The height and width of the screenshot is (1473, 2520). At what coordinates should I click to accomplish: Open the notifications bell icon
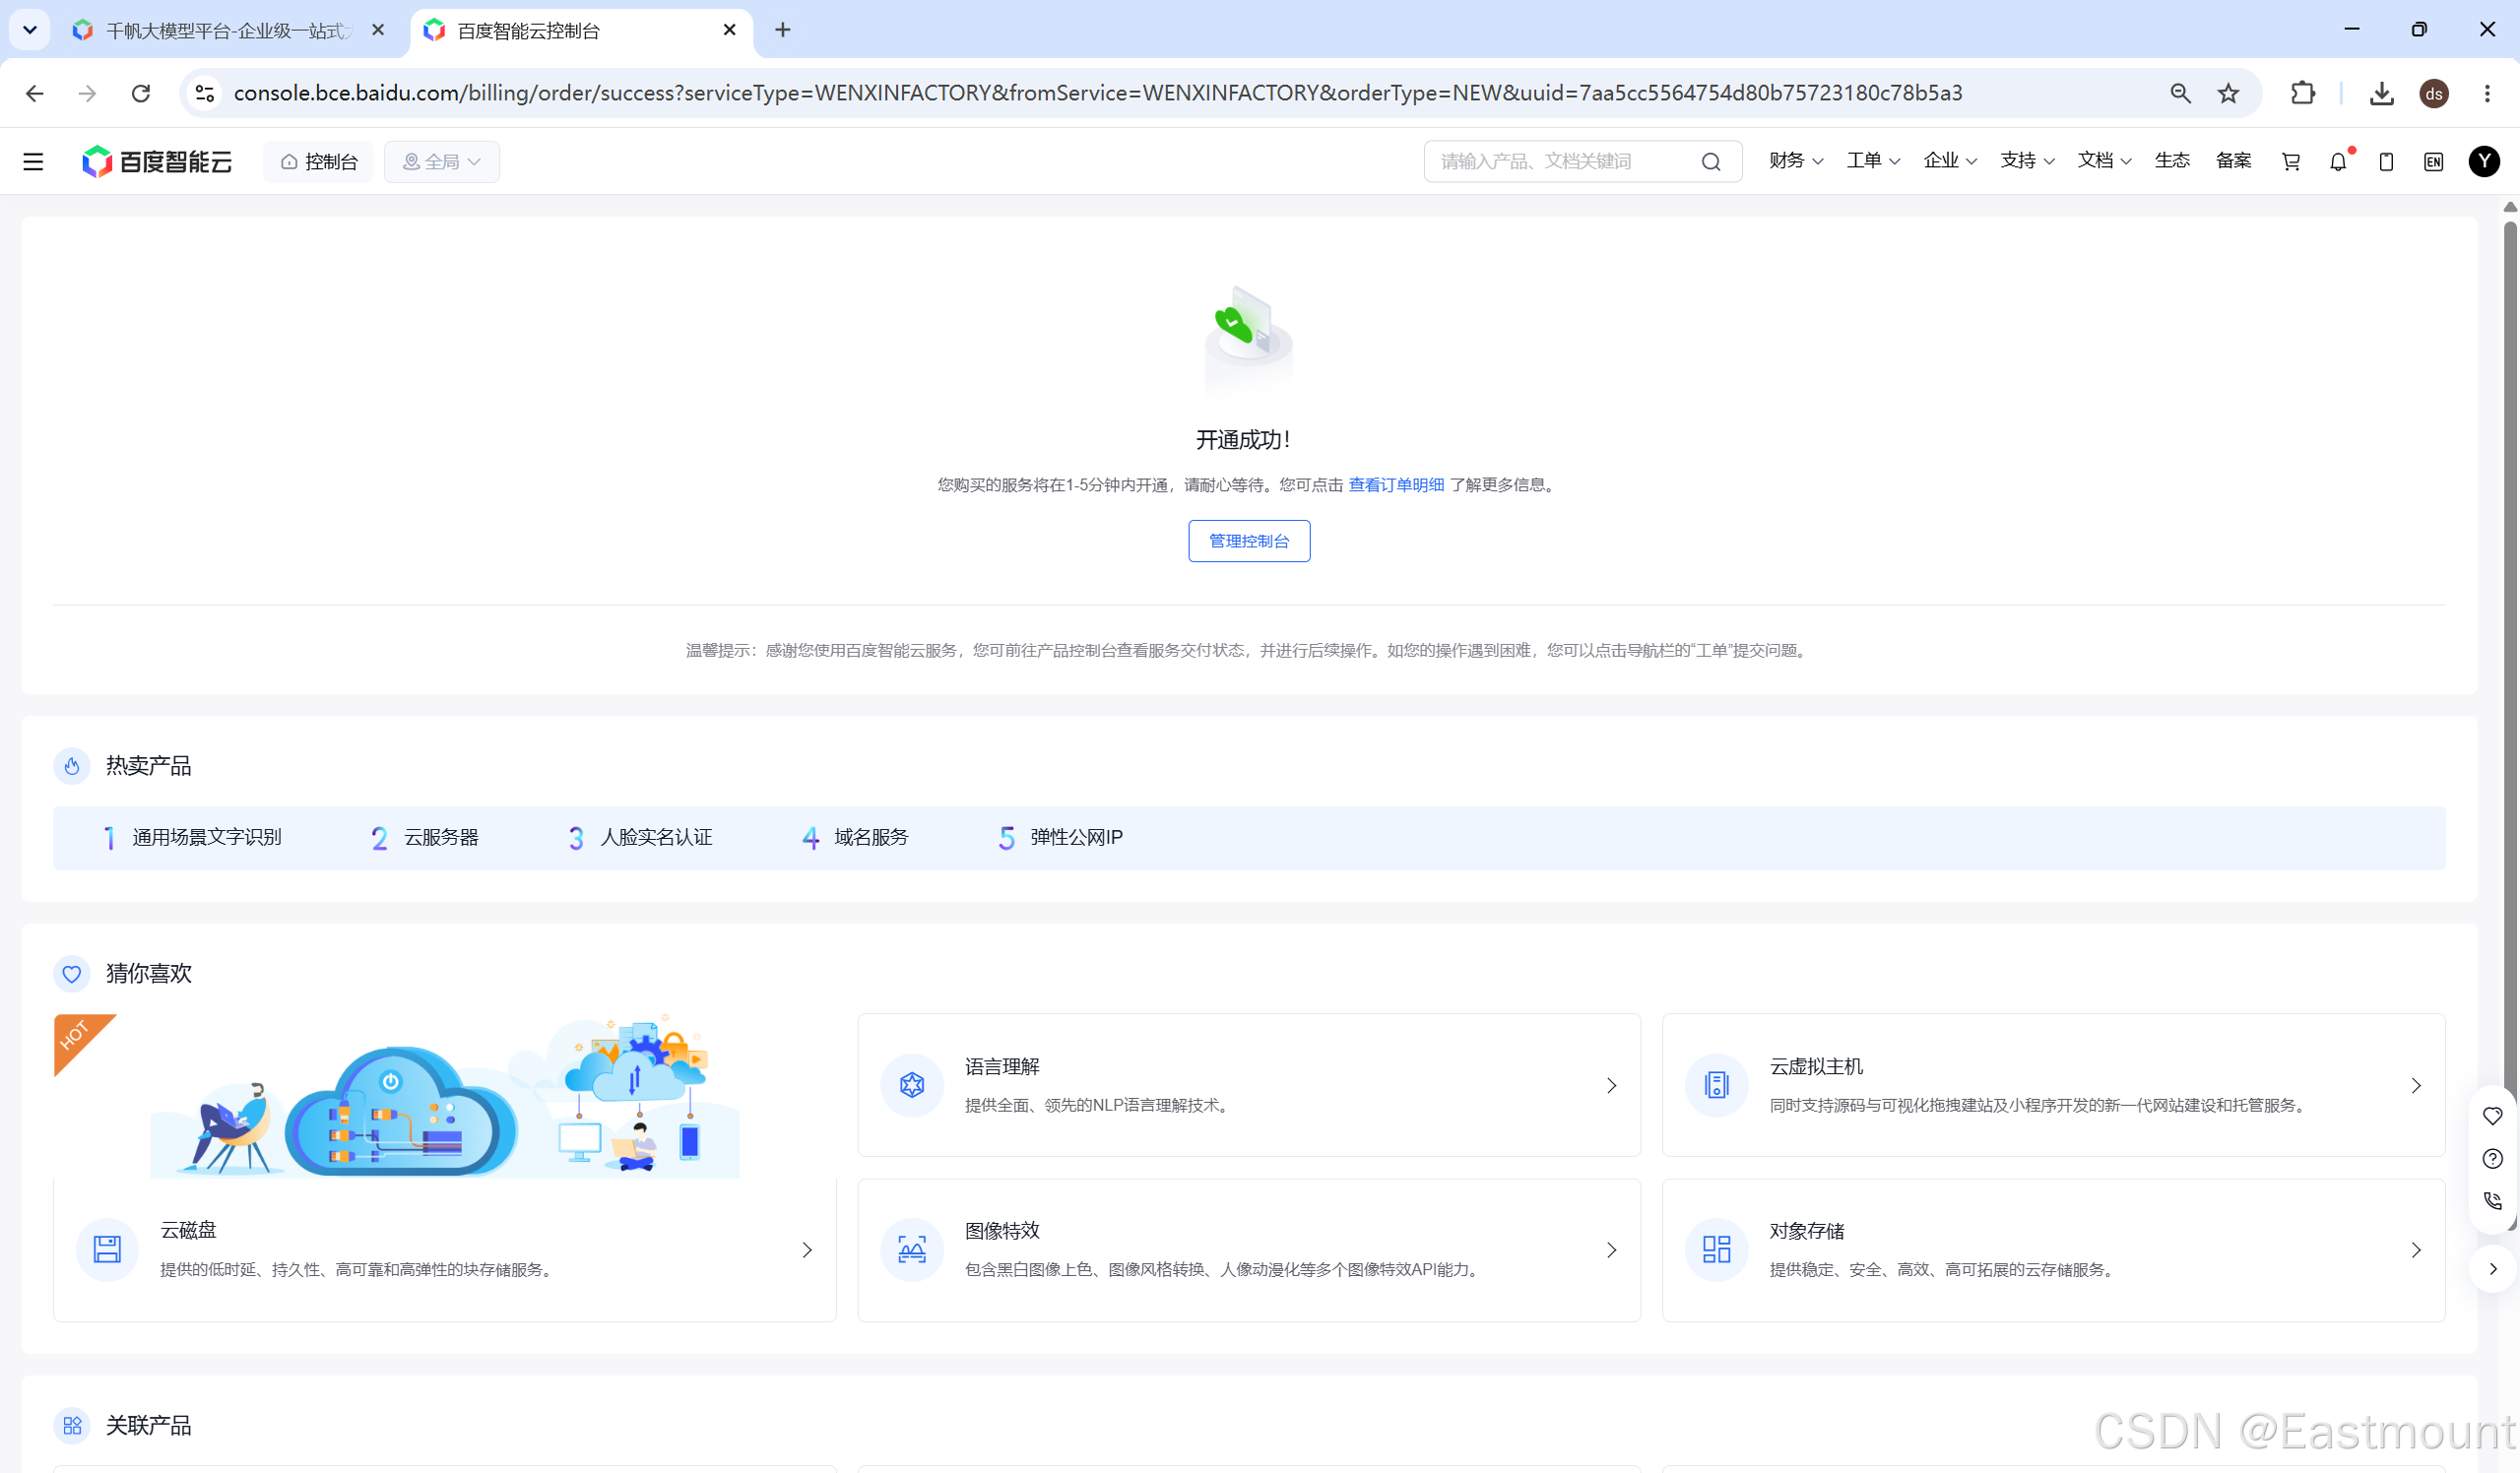click(2338, 161)
